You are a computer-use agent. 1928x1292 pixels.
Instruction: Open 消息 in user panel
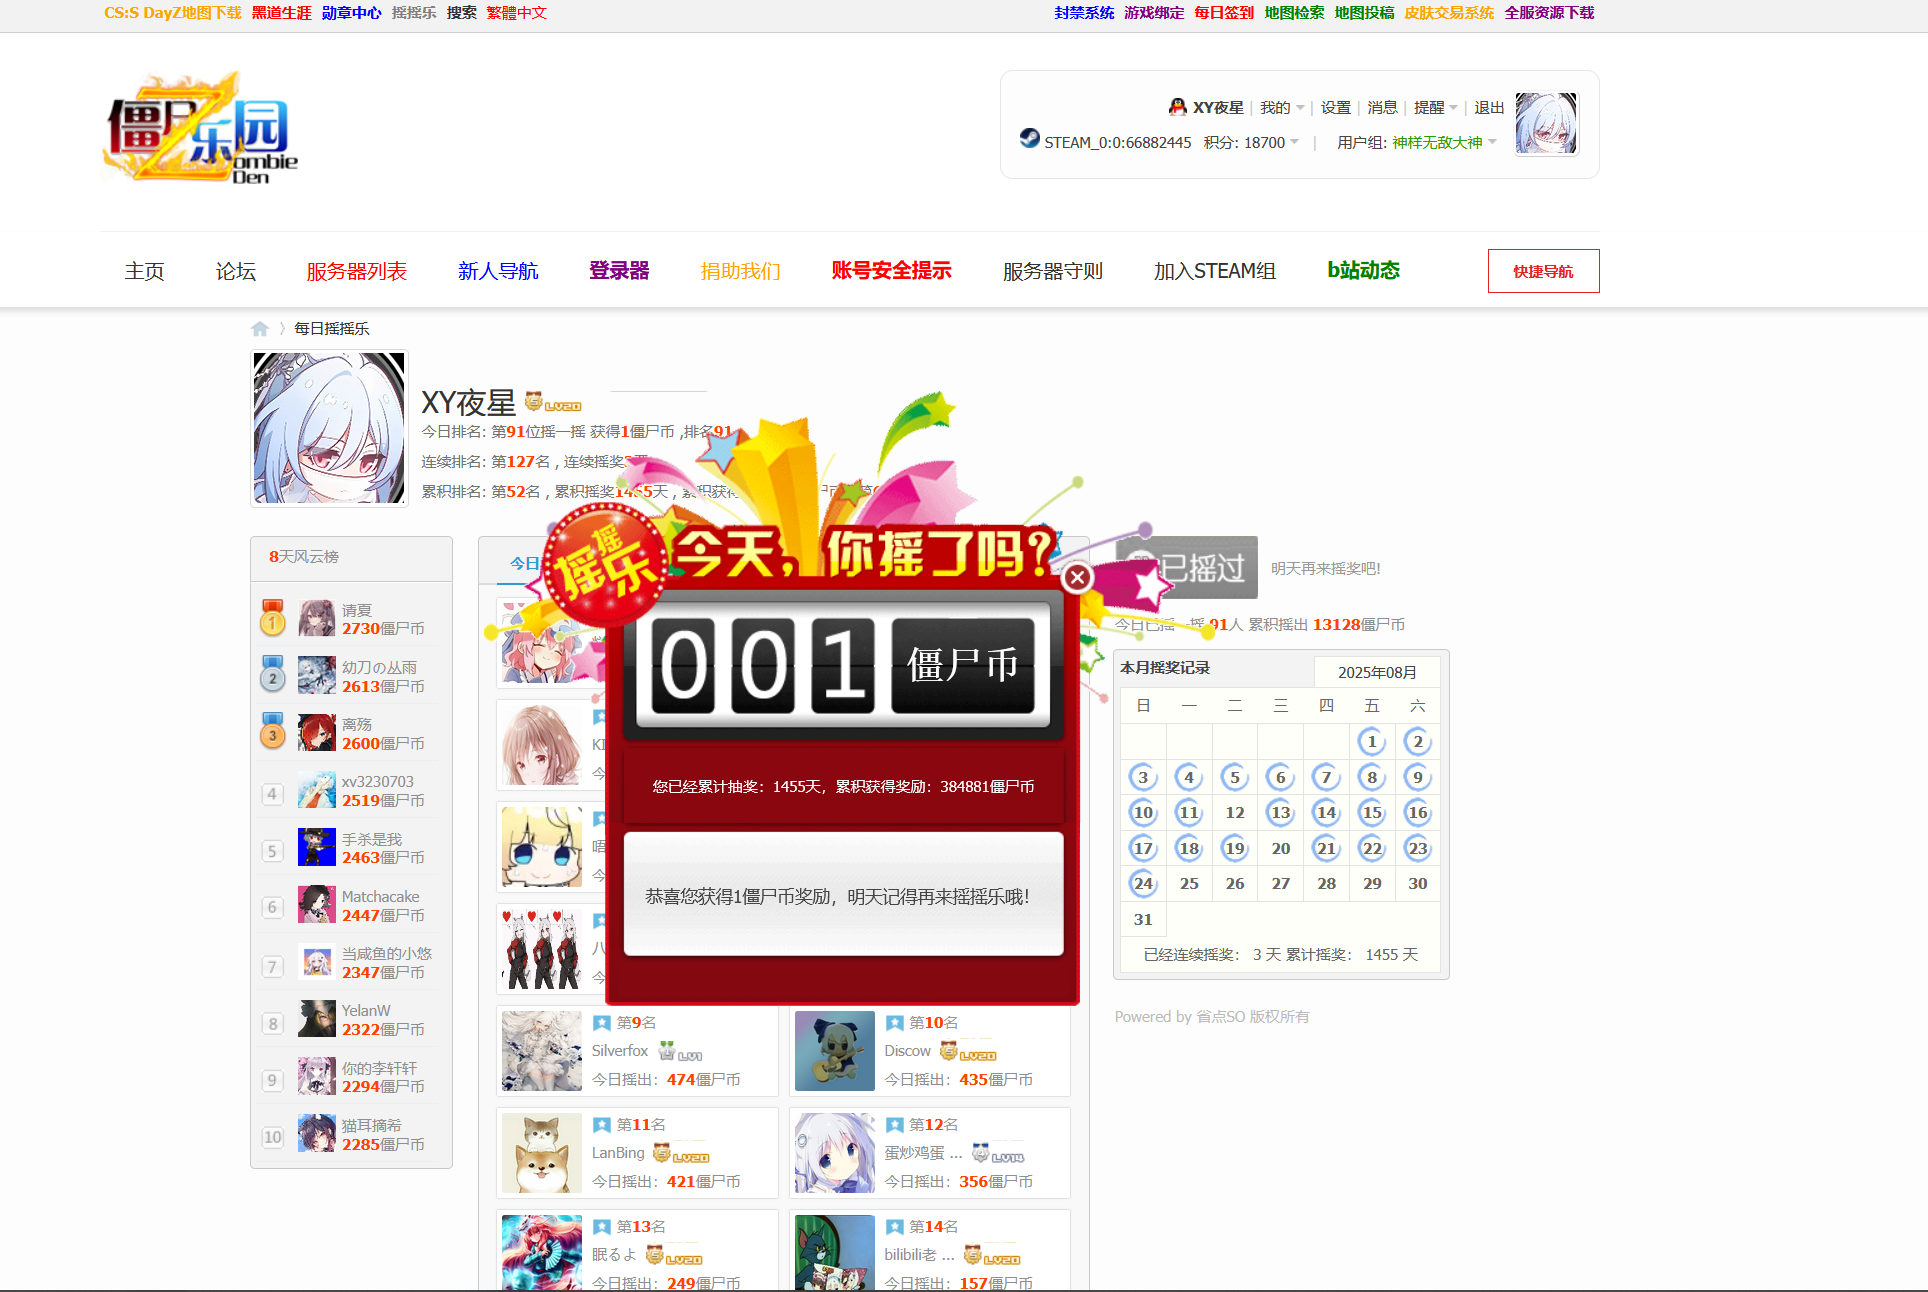point(1382,107)
